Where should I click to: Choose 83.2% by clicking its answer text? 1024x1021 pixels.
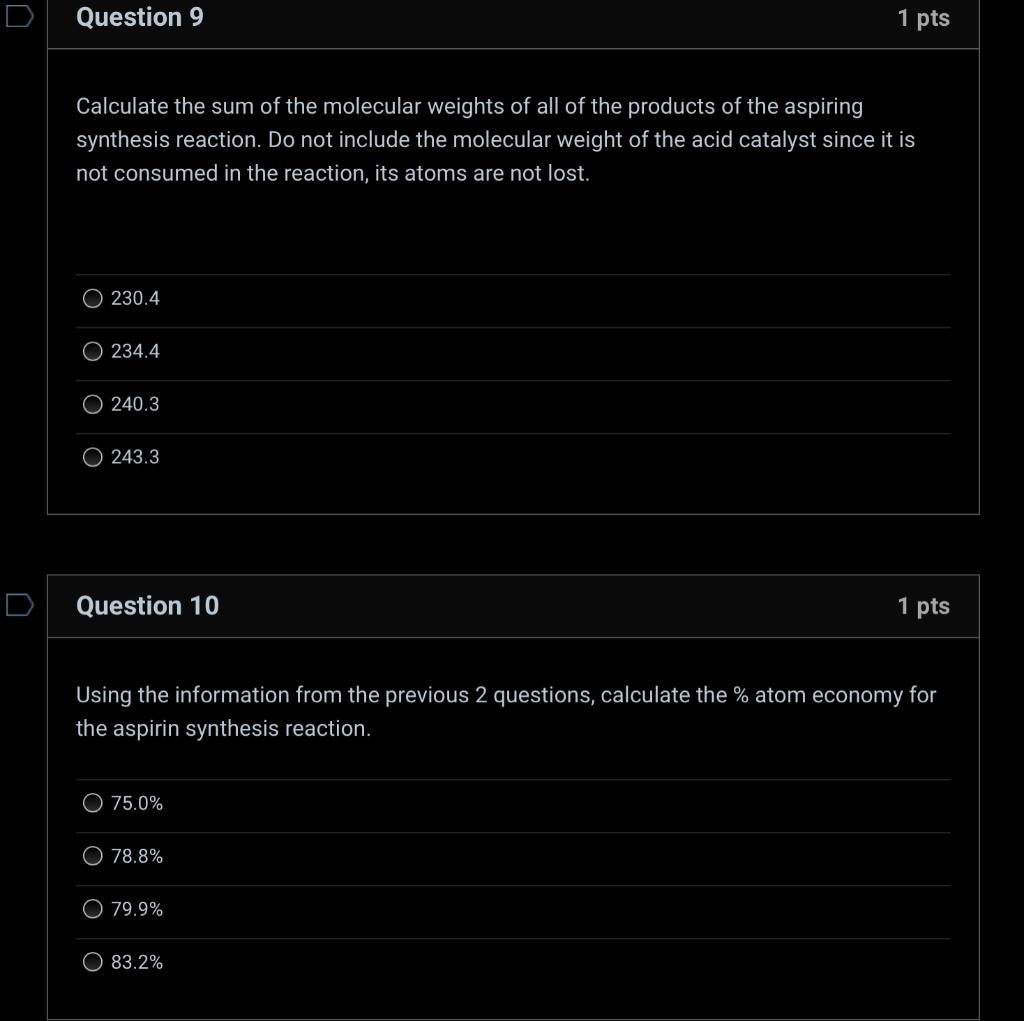[x=135, y=961]
